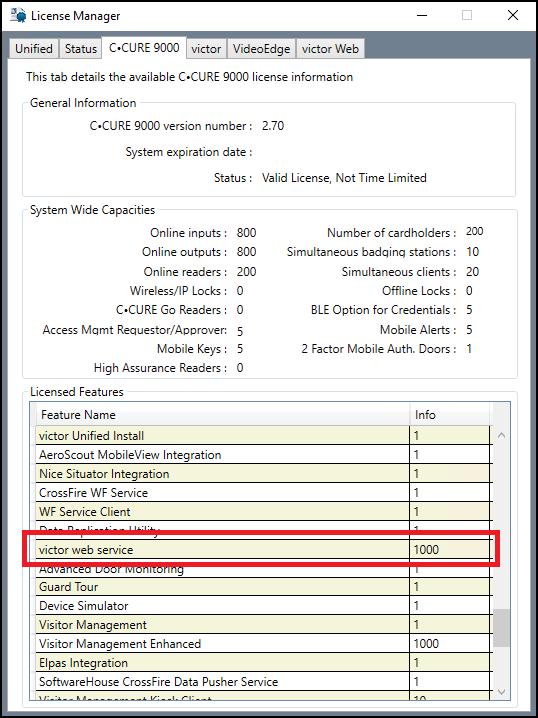Select the victor tab

click(206, 49)
